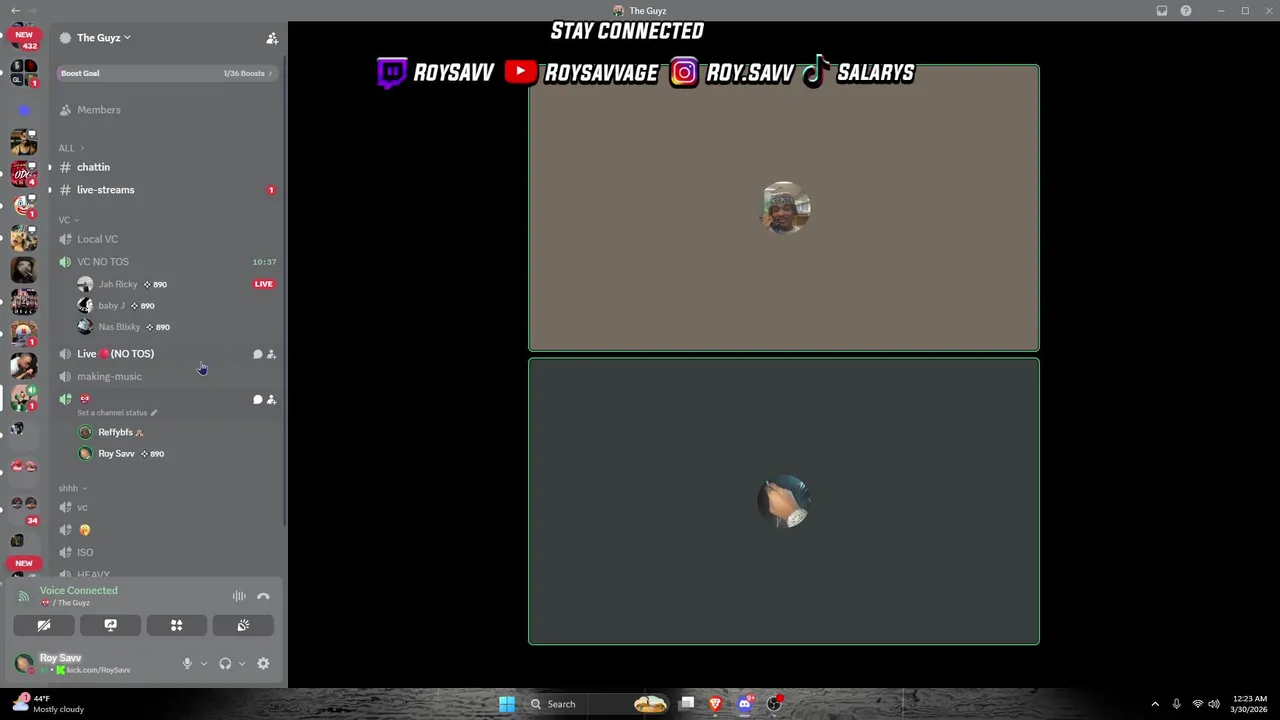This screenshot has height=720, width=1280.
Task: Share your screen button
Action: click(x=110, y=626)
